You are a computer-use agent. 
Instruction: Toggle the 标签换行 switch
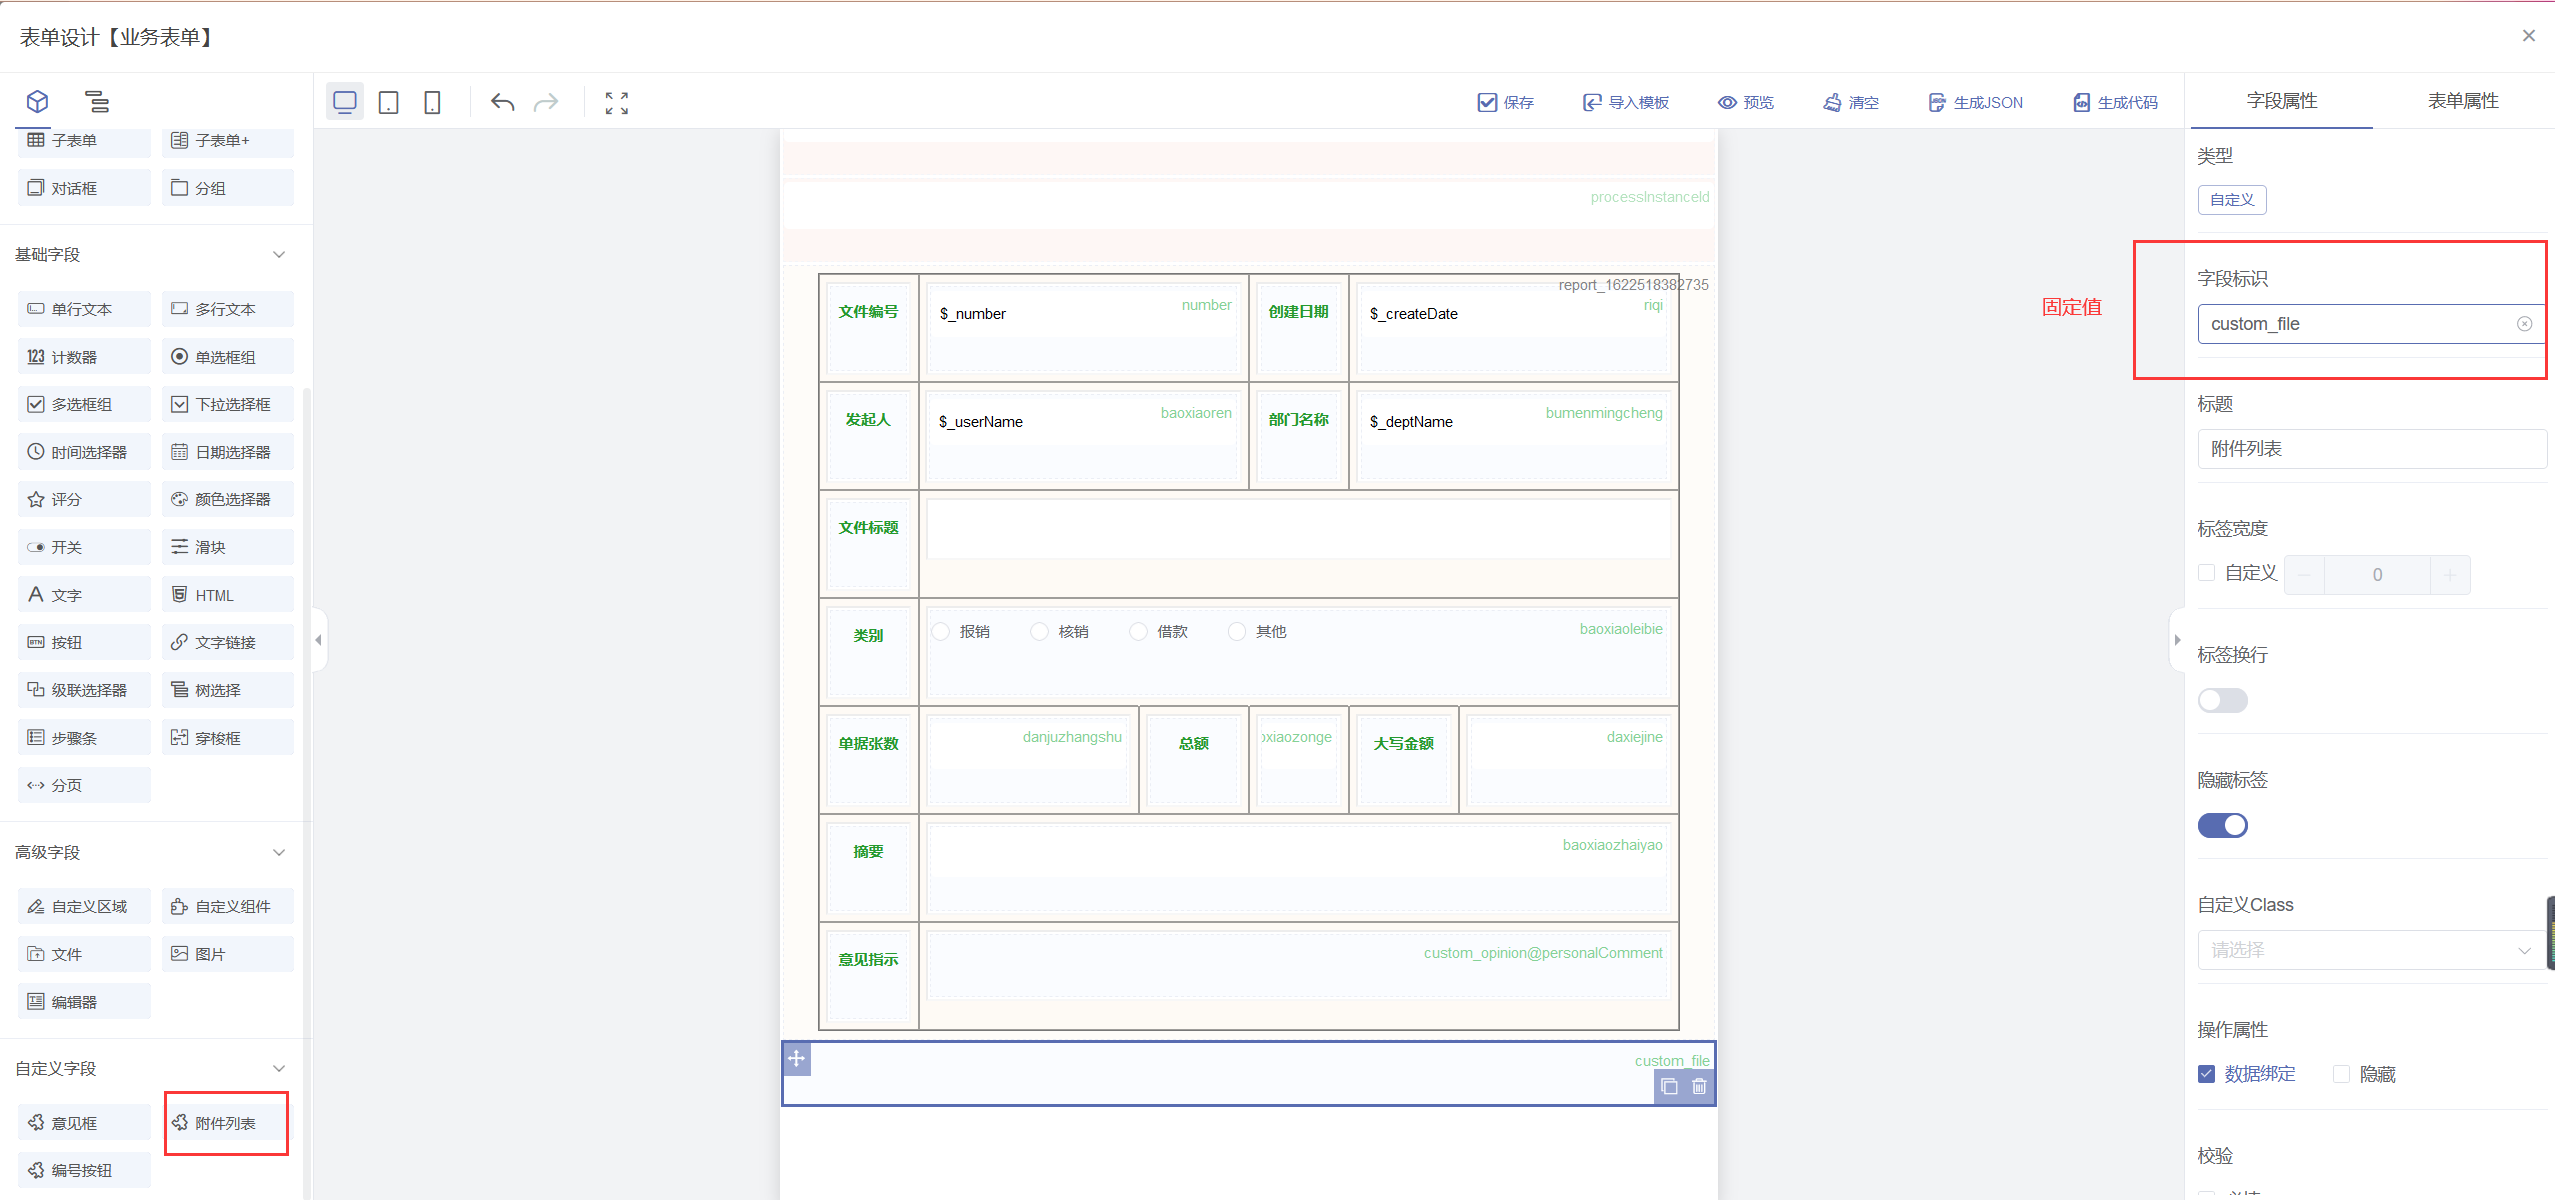coord(2223,700)
